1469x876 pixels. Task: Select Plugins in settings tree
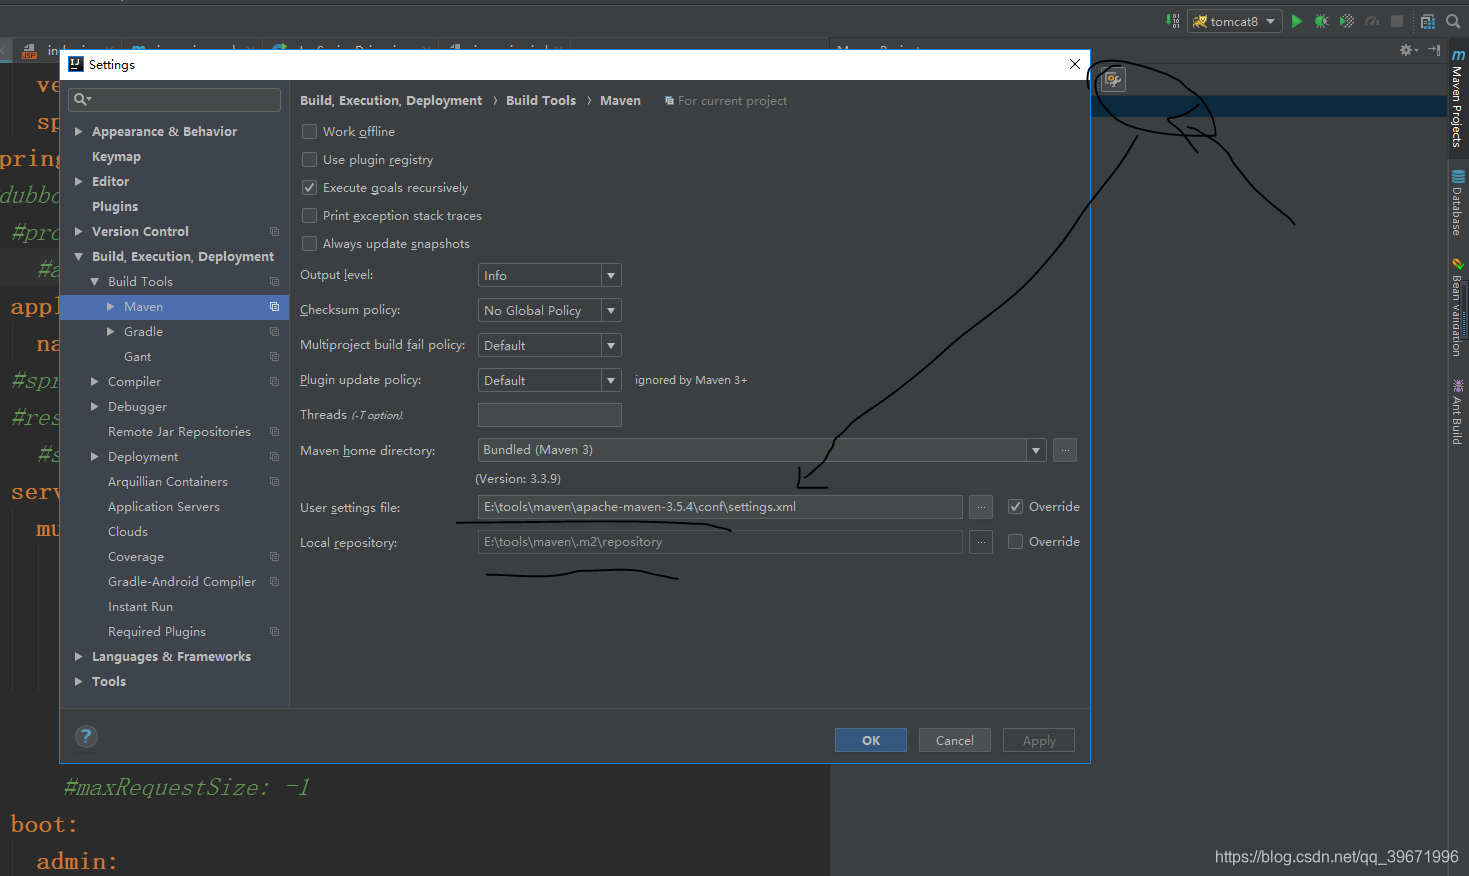pyautogui.click(x=115, y=207)
